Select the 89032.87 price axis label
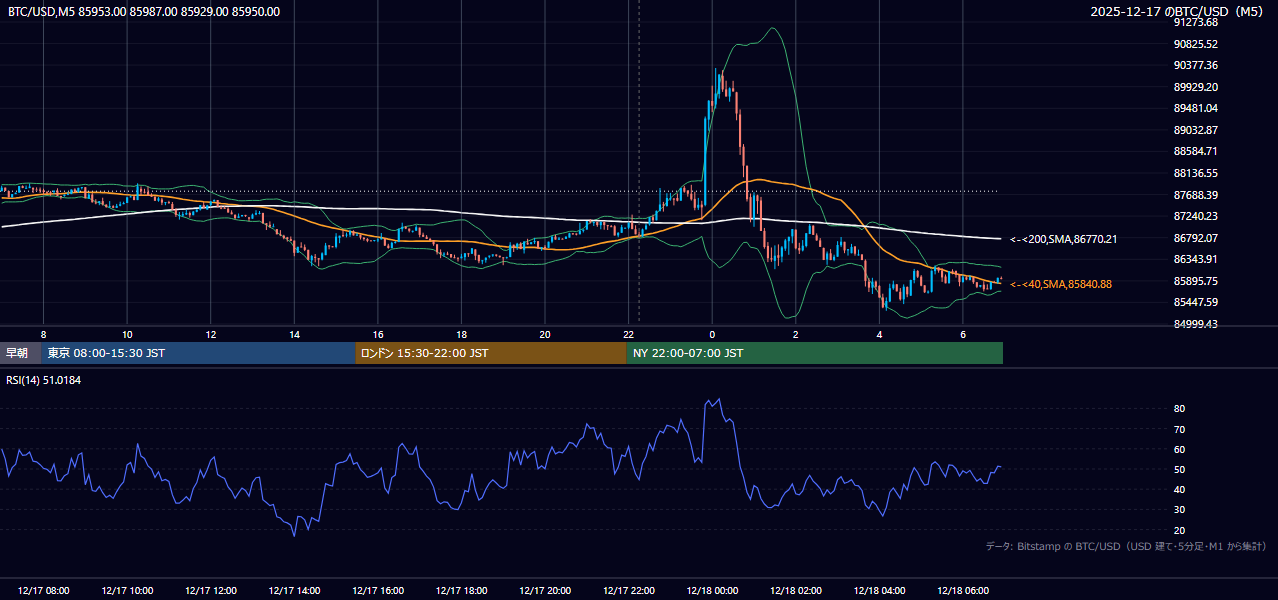The height and width of the screenshot is (600, 1278). click(x=1196, y=130)
